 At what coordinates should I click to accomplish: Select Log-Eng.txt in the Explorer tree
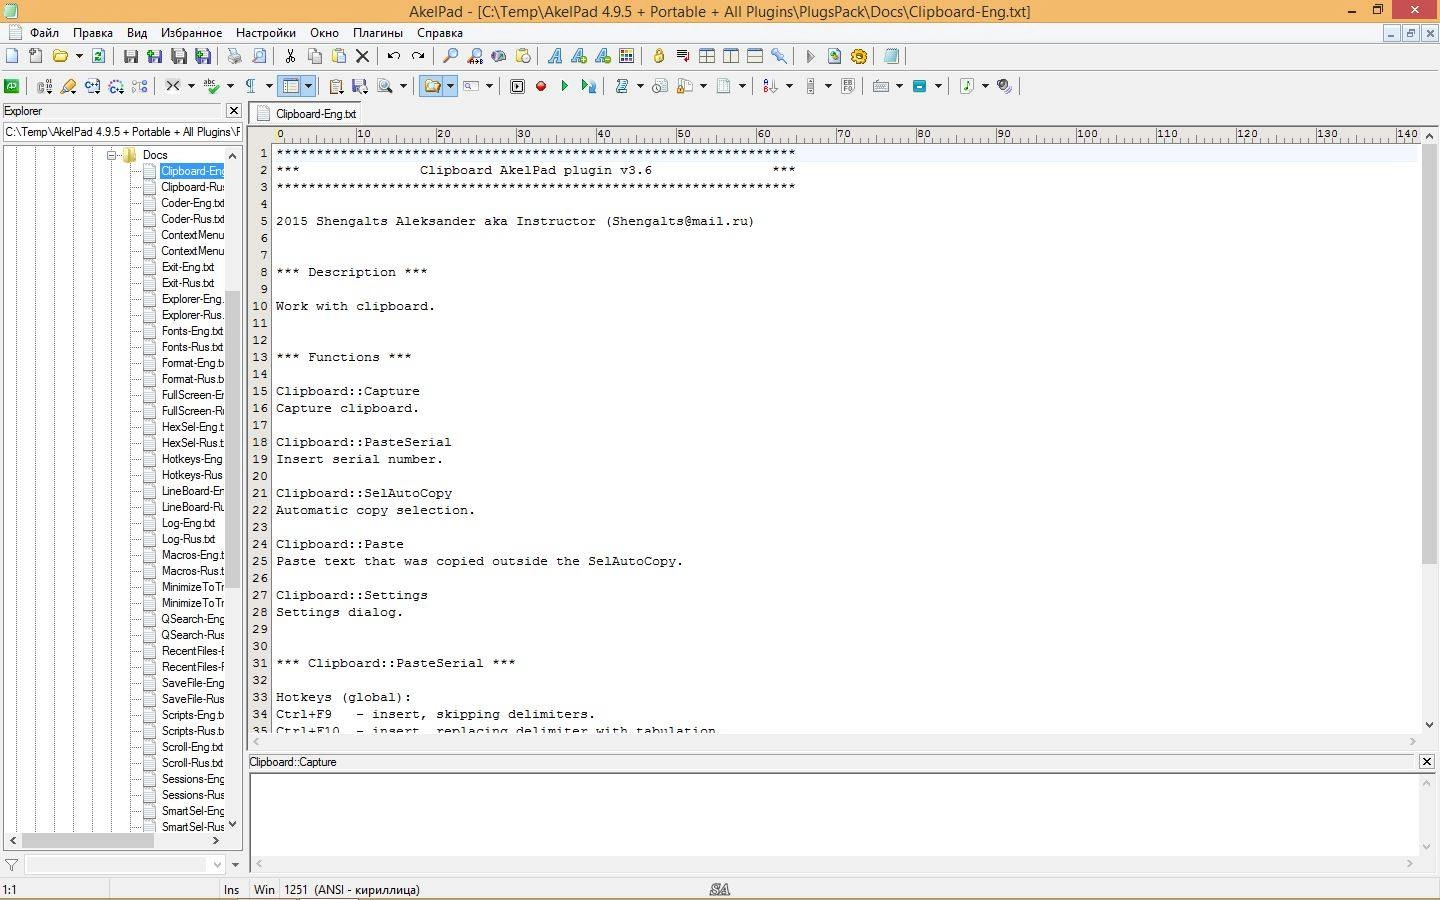click(188, 523)
